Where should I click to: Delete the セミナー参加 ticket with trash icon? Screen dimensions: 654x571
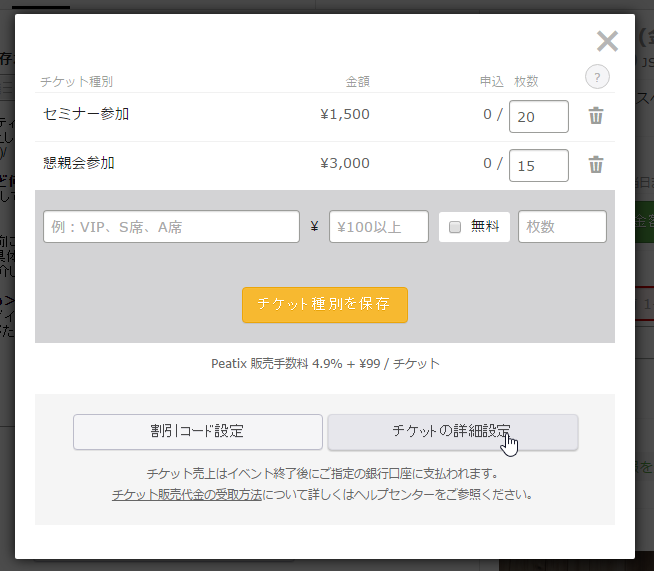(x=596, y=116)
